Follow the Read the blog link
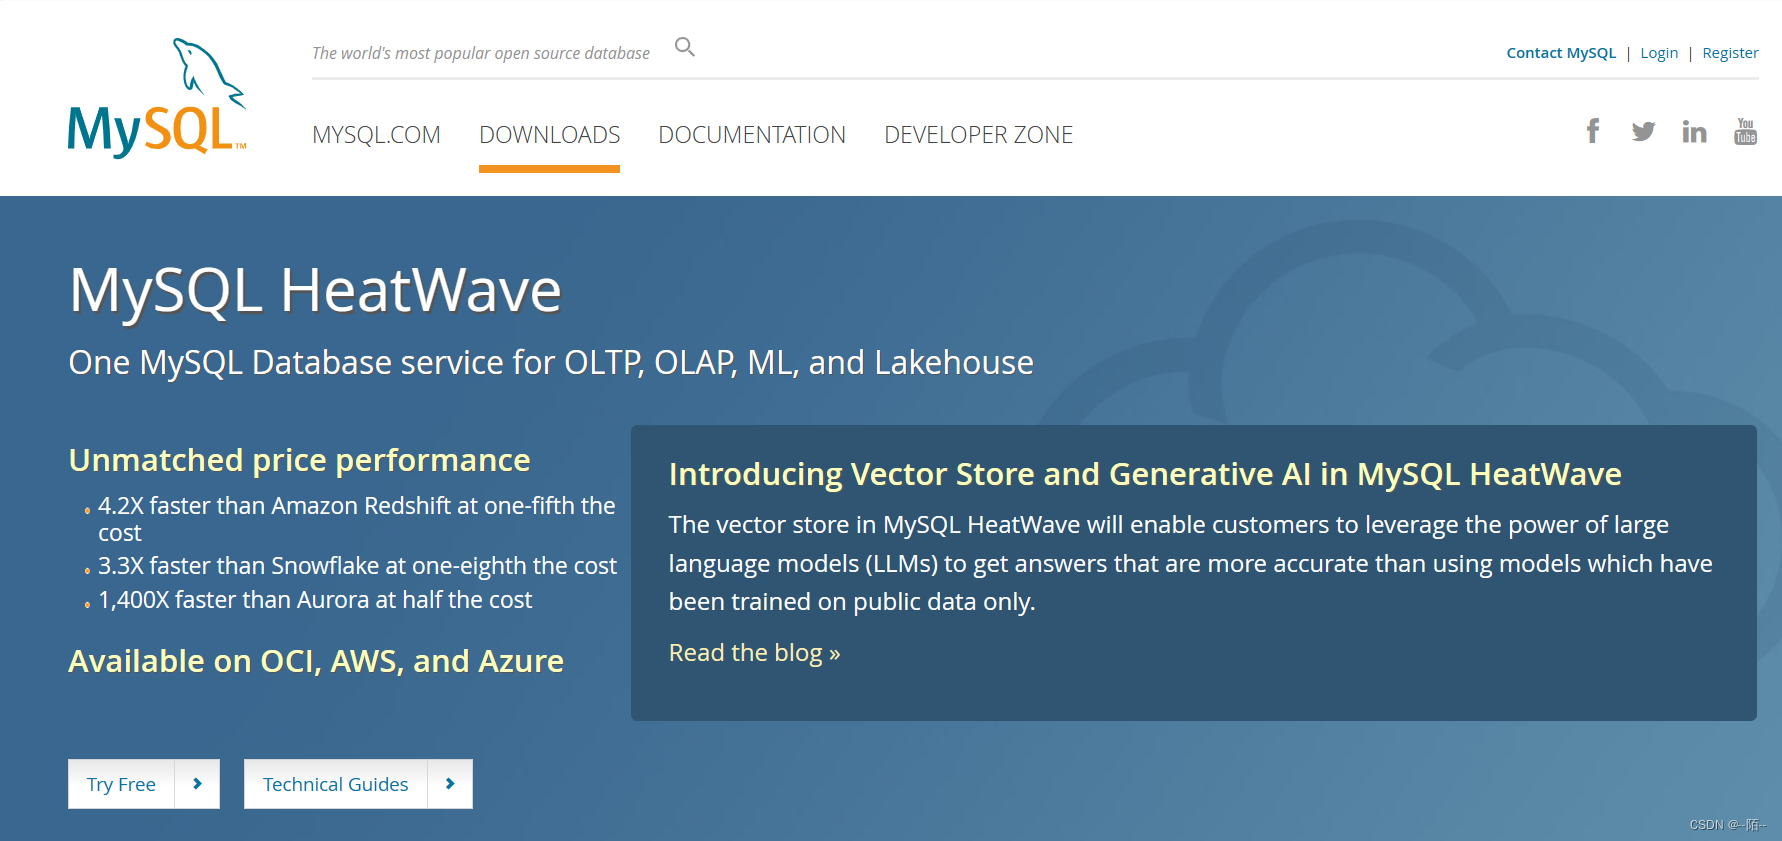The image size is (1782, 841). (x=754, y=653)
